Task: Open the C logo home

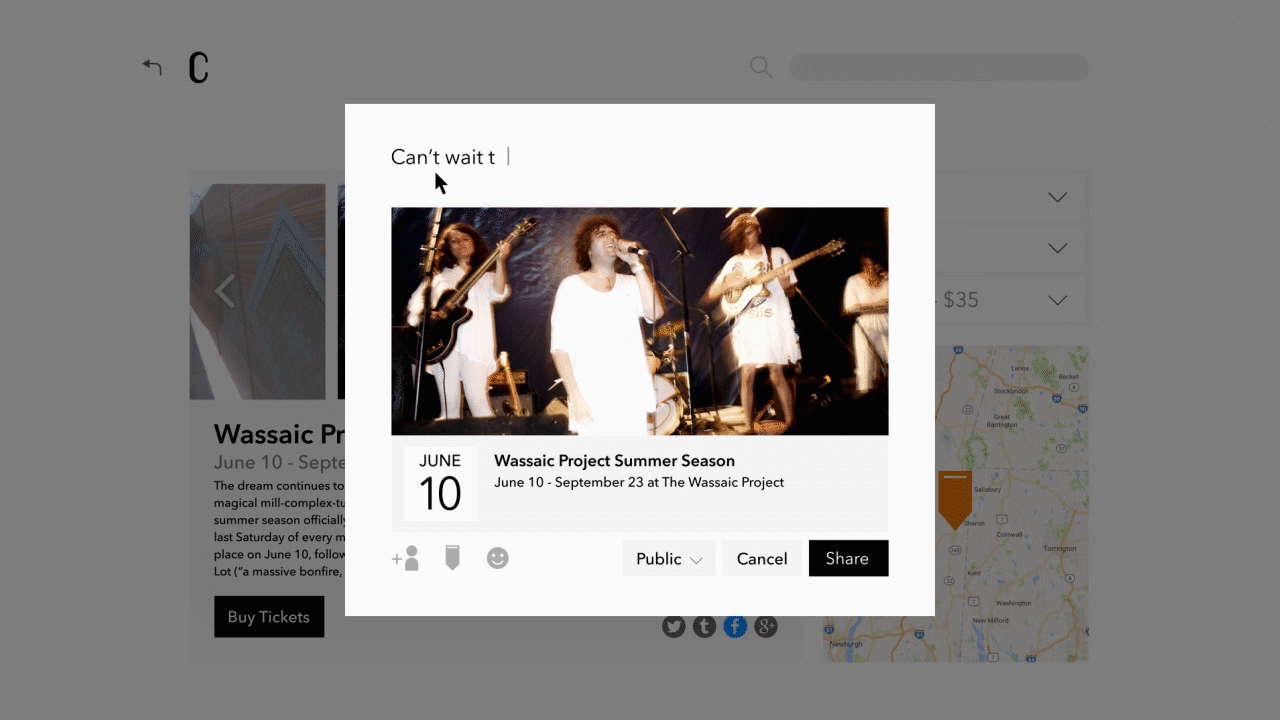Action: (199, 68)
